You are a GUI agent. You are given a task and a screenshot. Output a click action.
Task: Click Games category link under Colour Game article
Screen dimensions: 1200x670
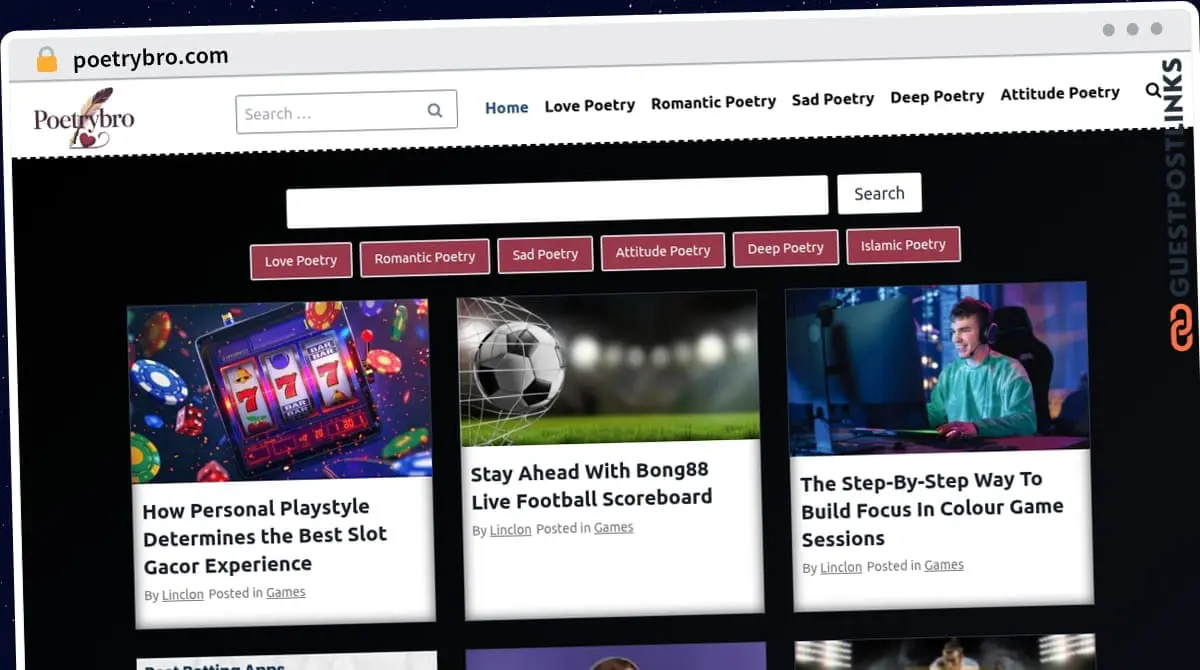click(943, 565)
